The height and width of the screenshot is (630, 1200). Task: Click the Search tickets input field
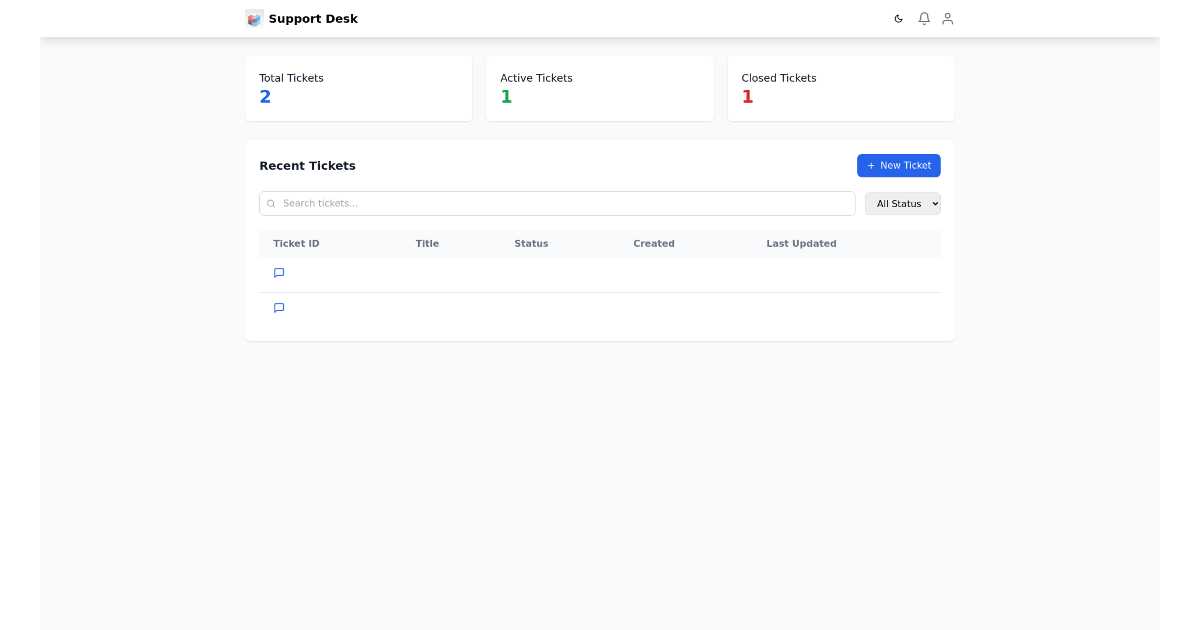(x=557, y=203)
